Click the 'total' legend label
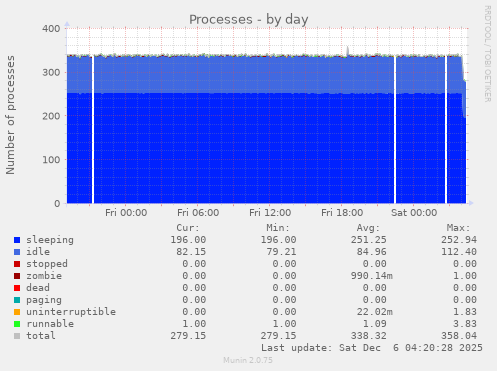This screenshot has width=497, height=371. click(41, 336)
